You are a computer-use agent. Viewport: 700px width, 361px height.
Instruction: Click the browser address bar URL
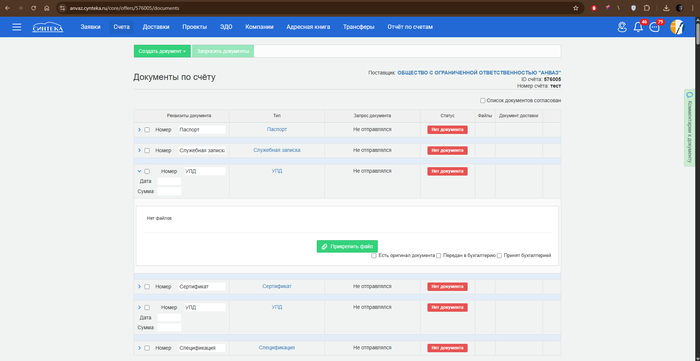(x=125, y=8)
